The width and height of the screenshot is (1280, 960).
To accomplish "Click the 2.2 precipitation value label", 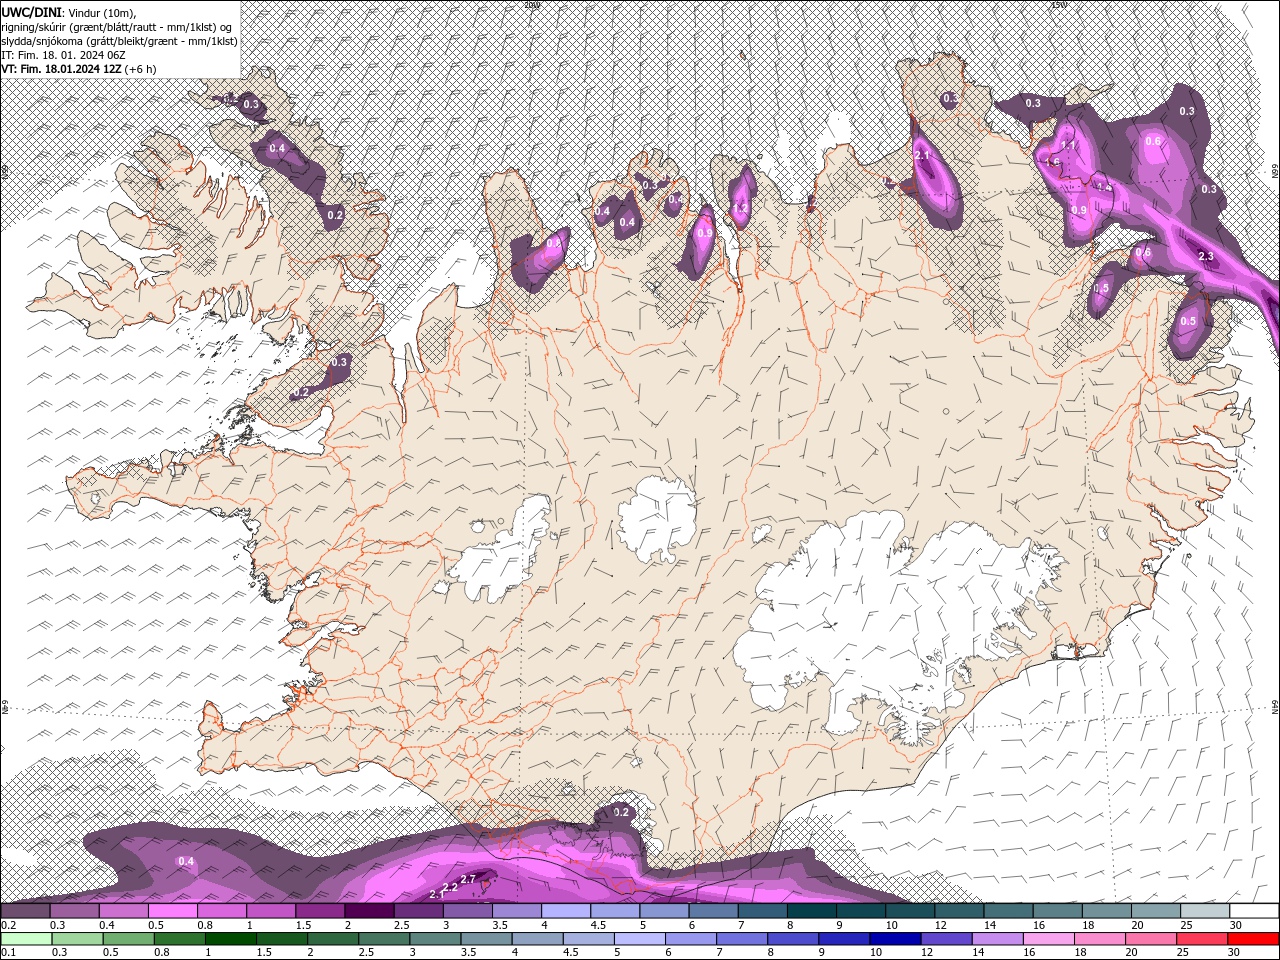I will pyautogui.click(x=451, y=887).
